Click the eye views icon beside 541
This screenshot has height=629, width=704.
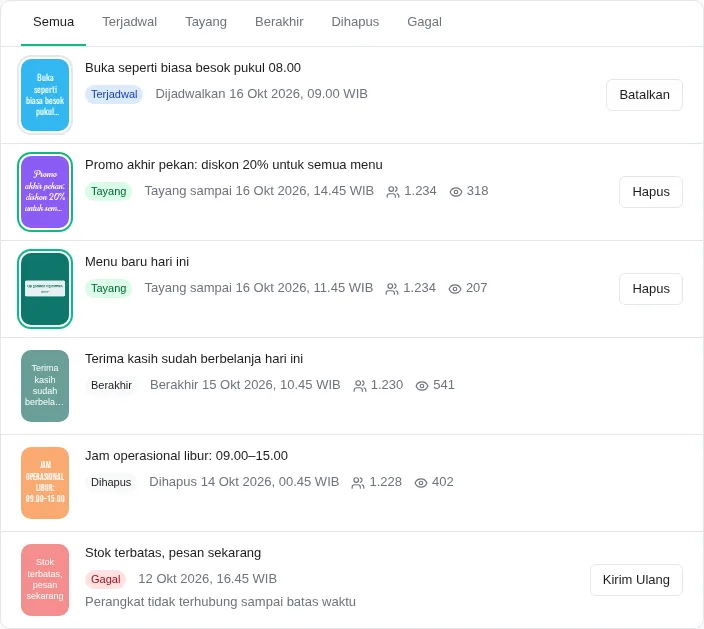point(422,386)
